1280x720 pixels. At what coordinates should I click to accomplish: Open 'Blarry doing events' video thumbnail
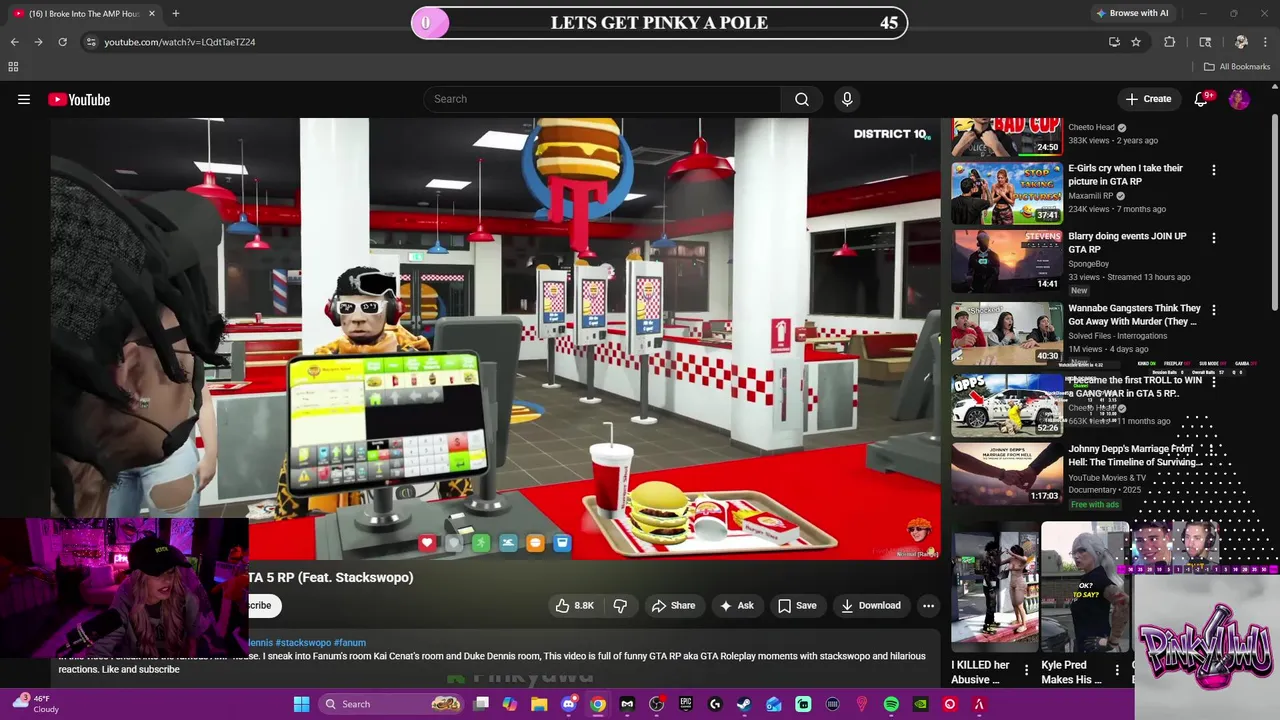click(x=1007, y=261)
